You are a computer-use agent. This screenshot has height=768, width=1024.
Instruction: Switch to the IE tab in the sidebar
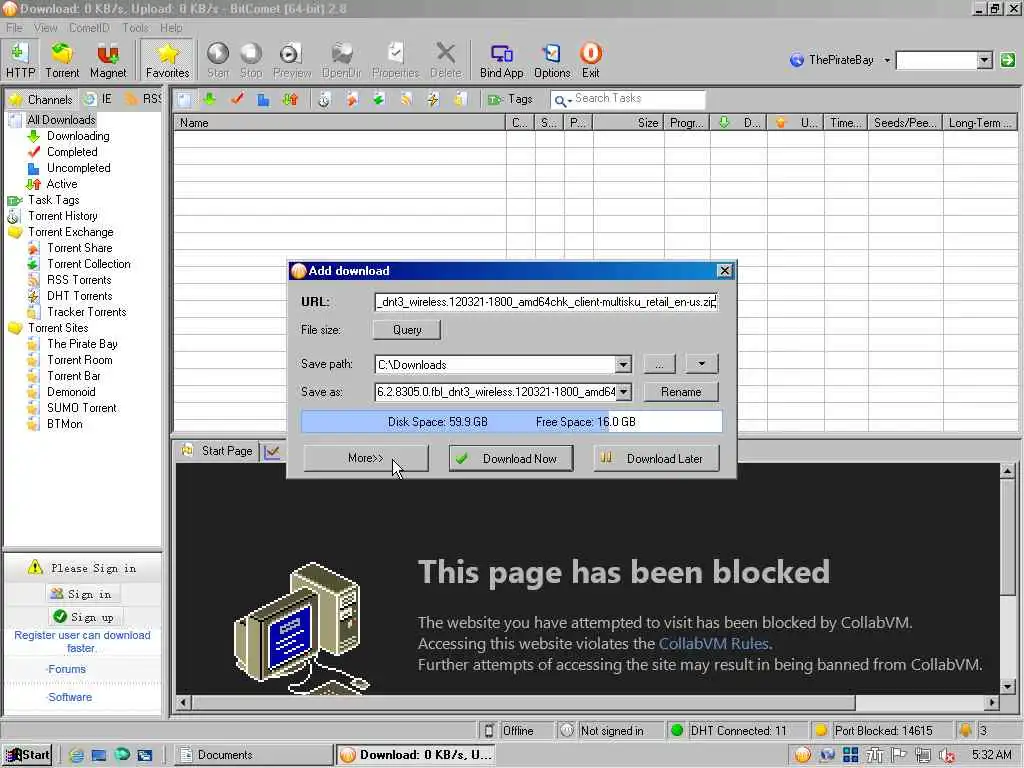[x=99, y=99]
